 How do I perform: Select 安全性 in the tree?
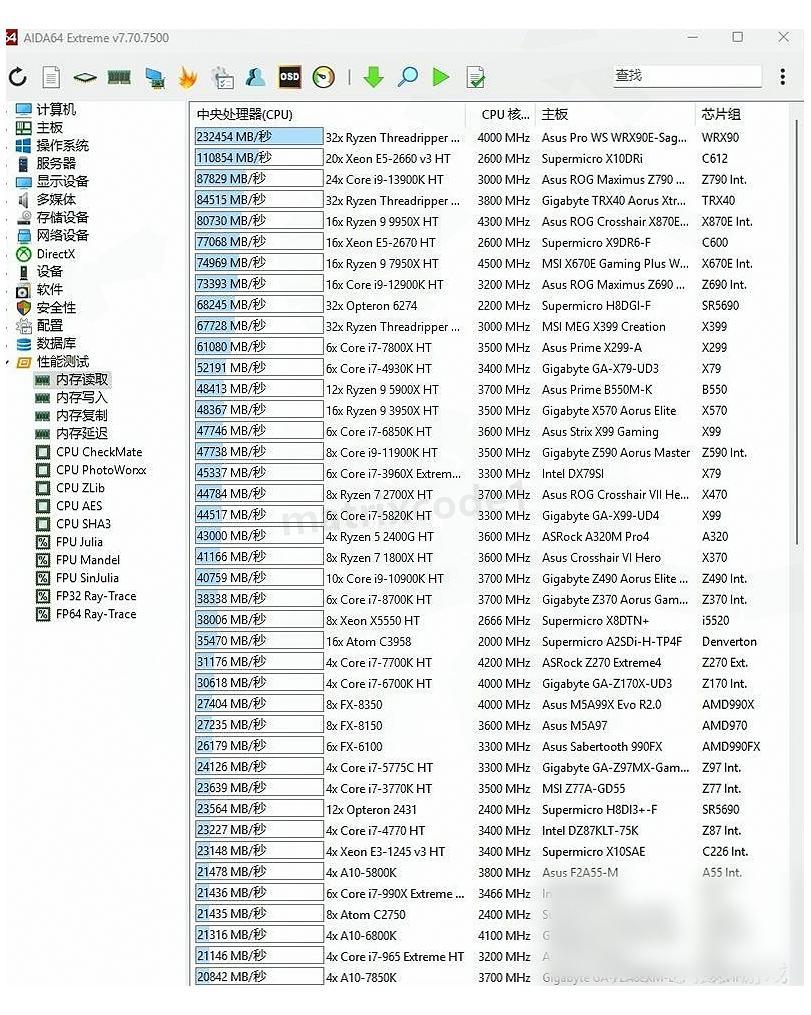56,307
